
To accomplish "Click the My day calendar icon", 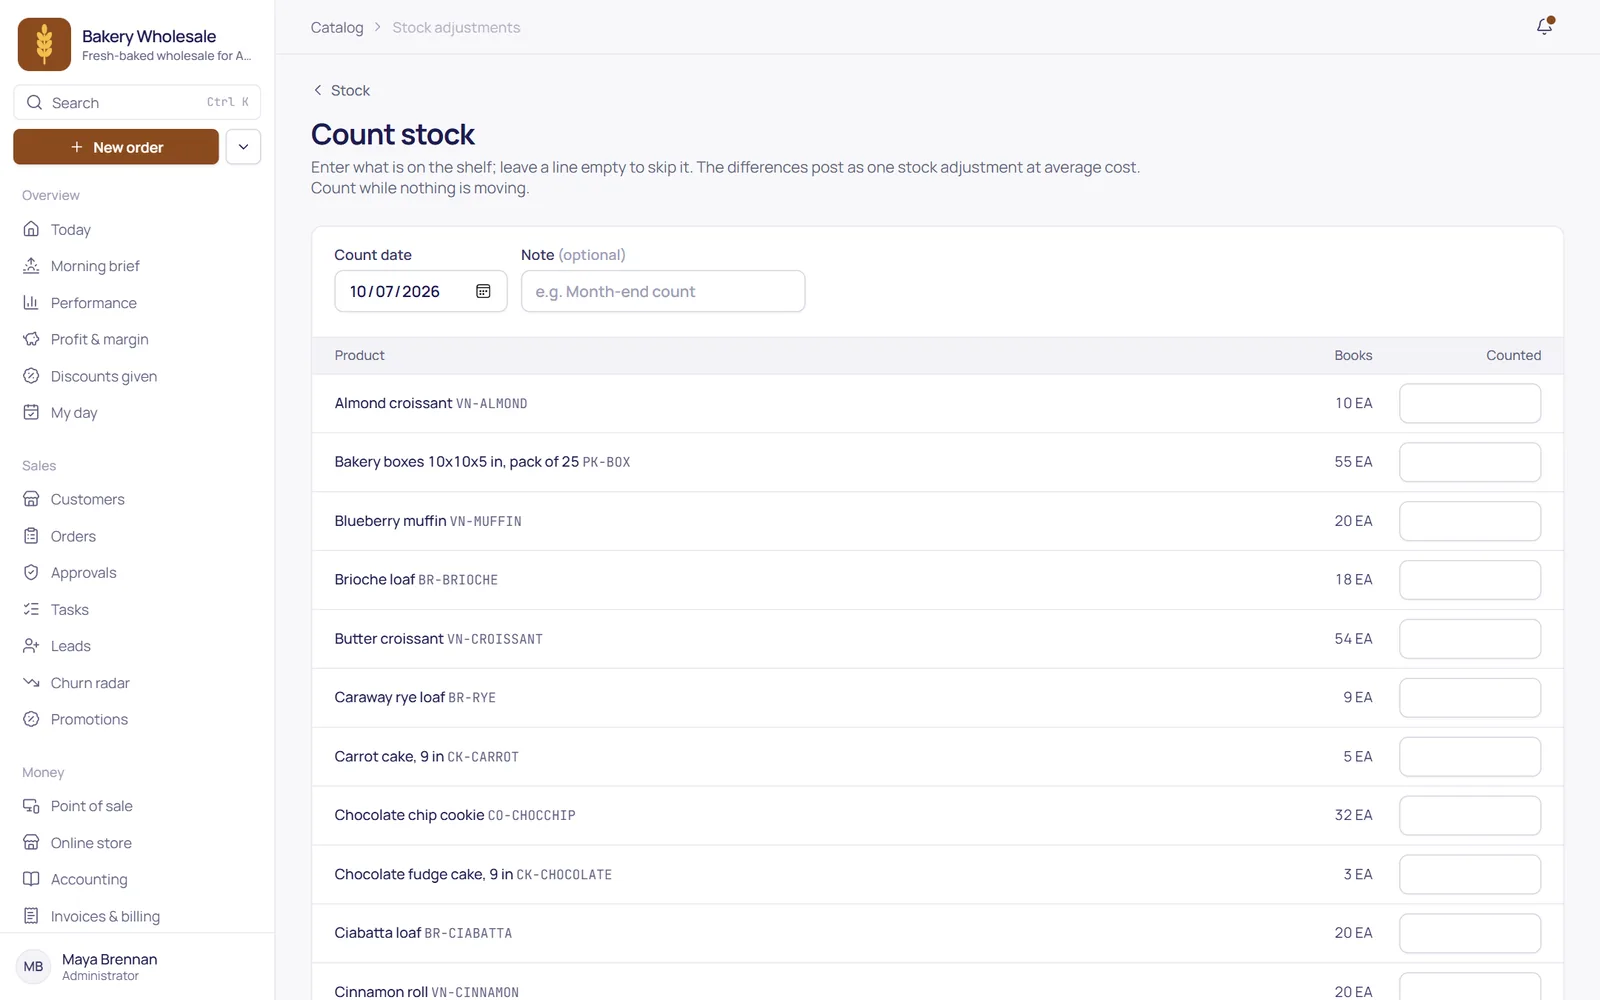I will tap(31, 412).
